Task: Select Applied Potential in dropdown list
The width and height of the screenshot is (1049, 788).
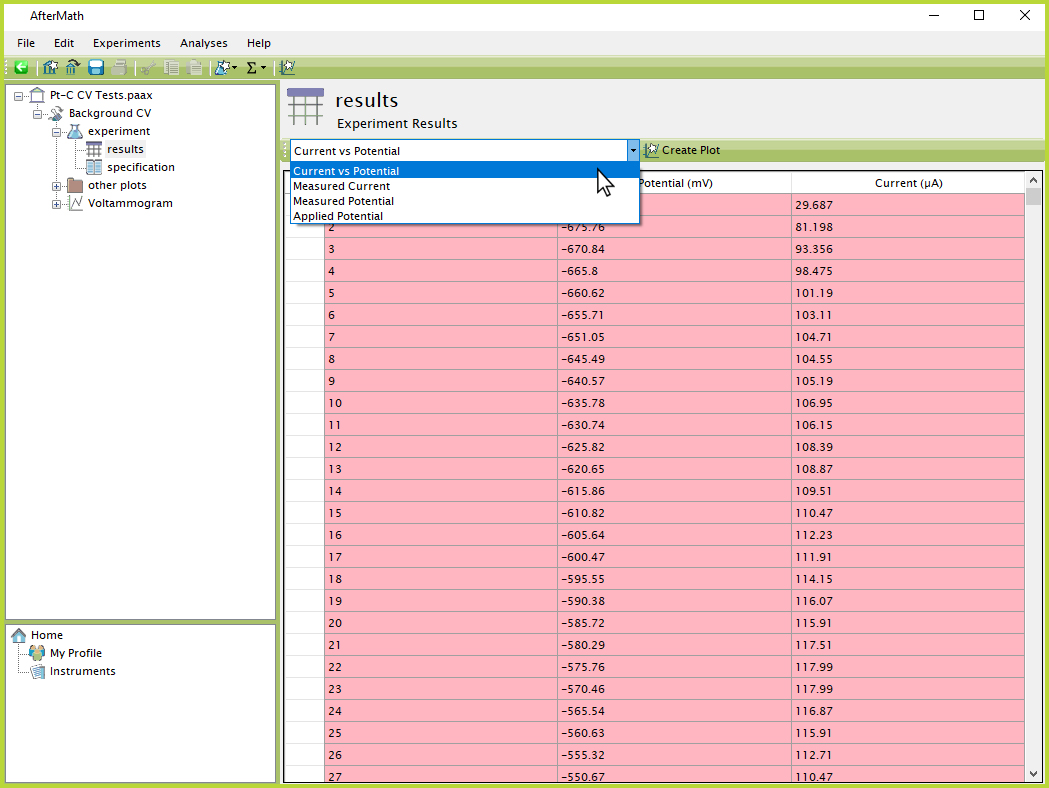Action: (x=338, y=216)
